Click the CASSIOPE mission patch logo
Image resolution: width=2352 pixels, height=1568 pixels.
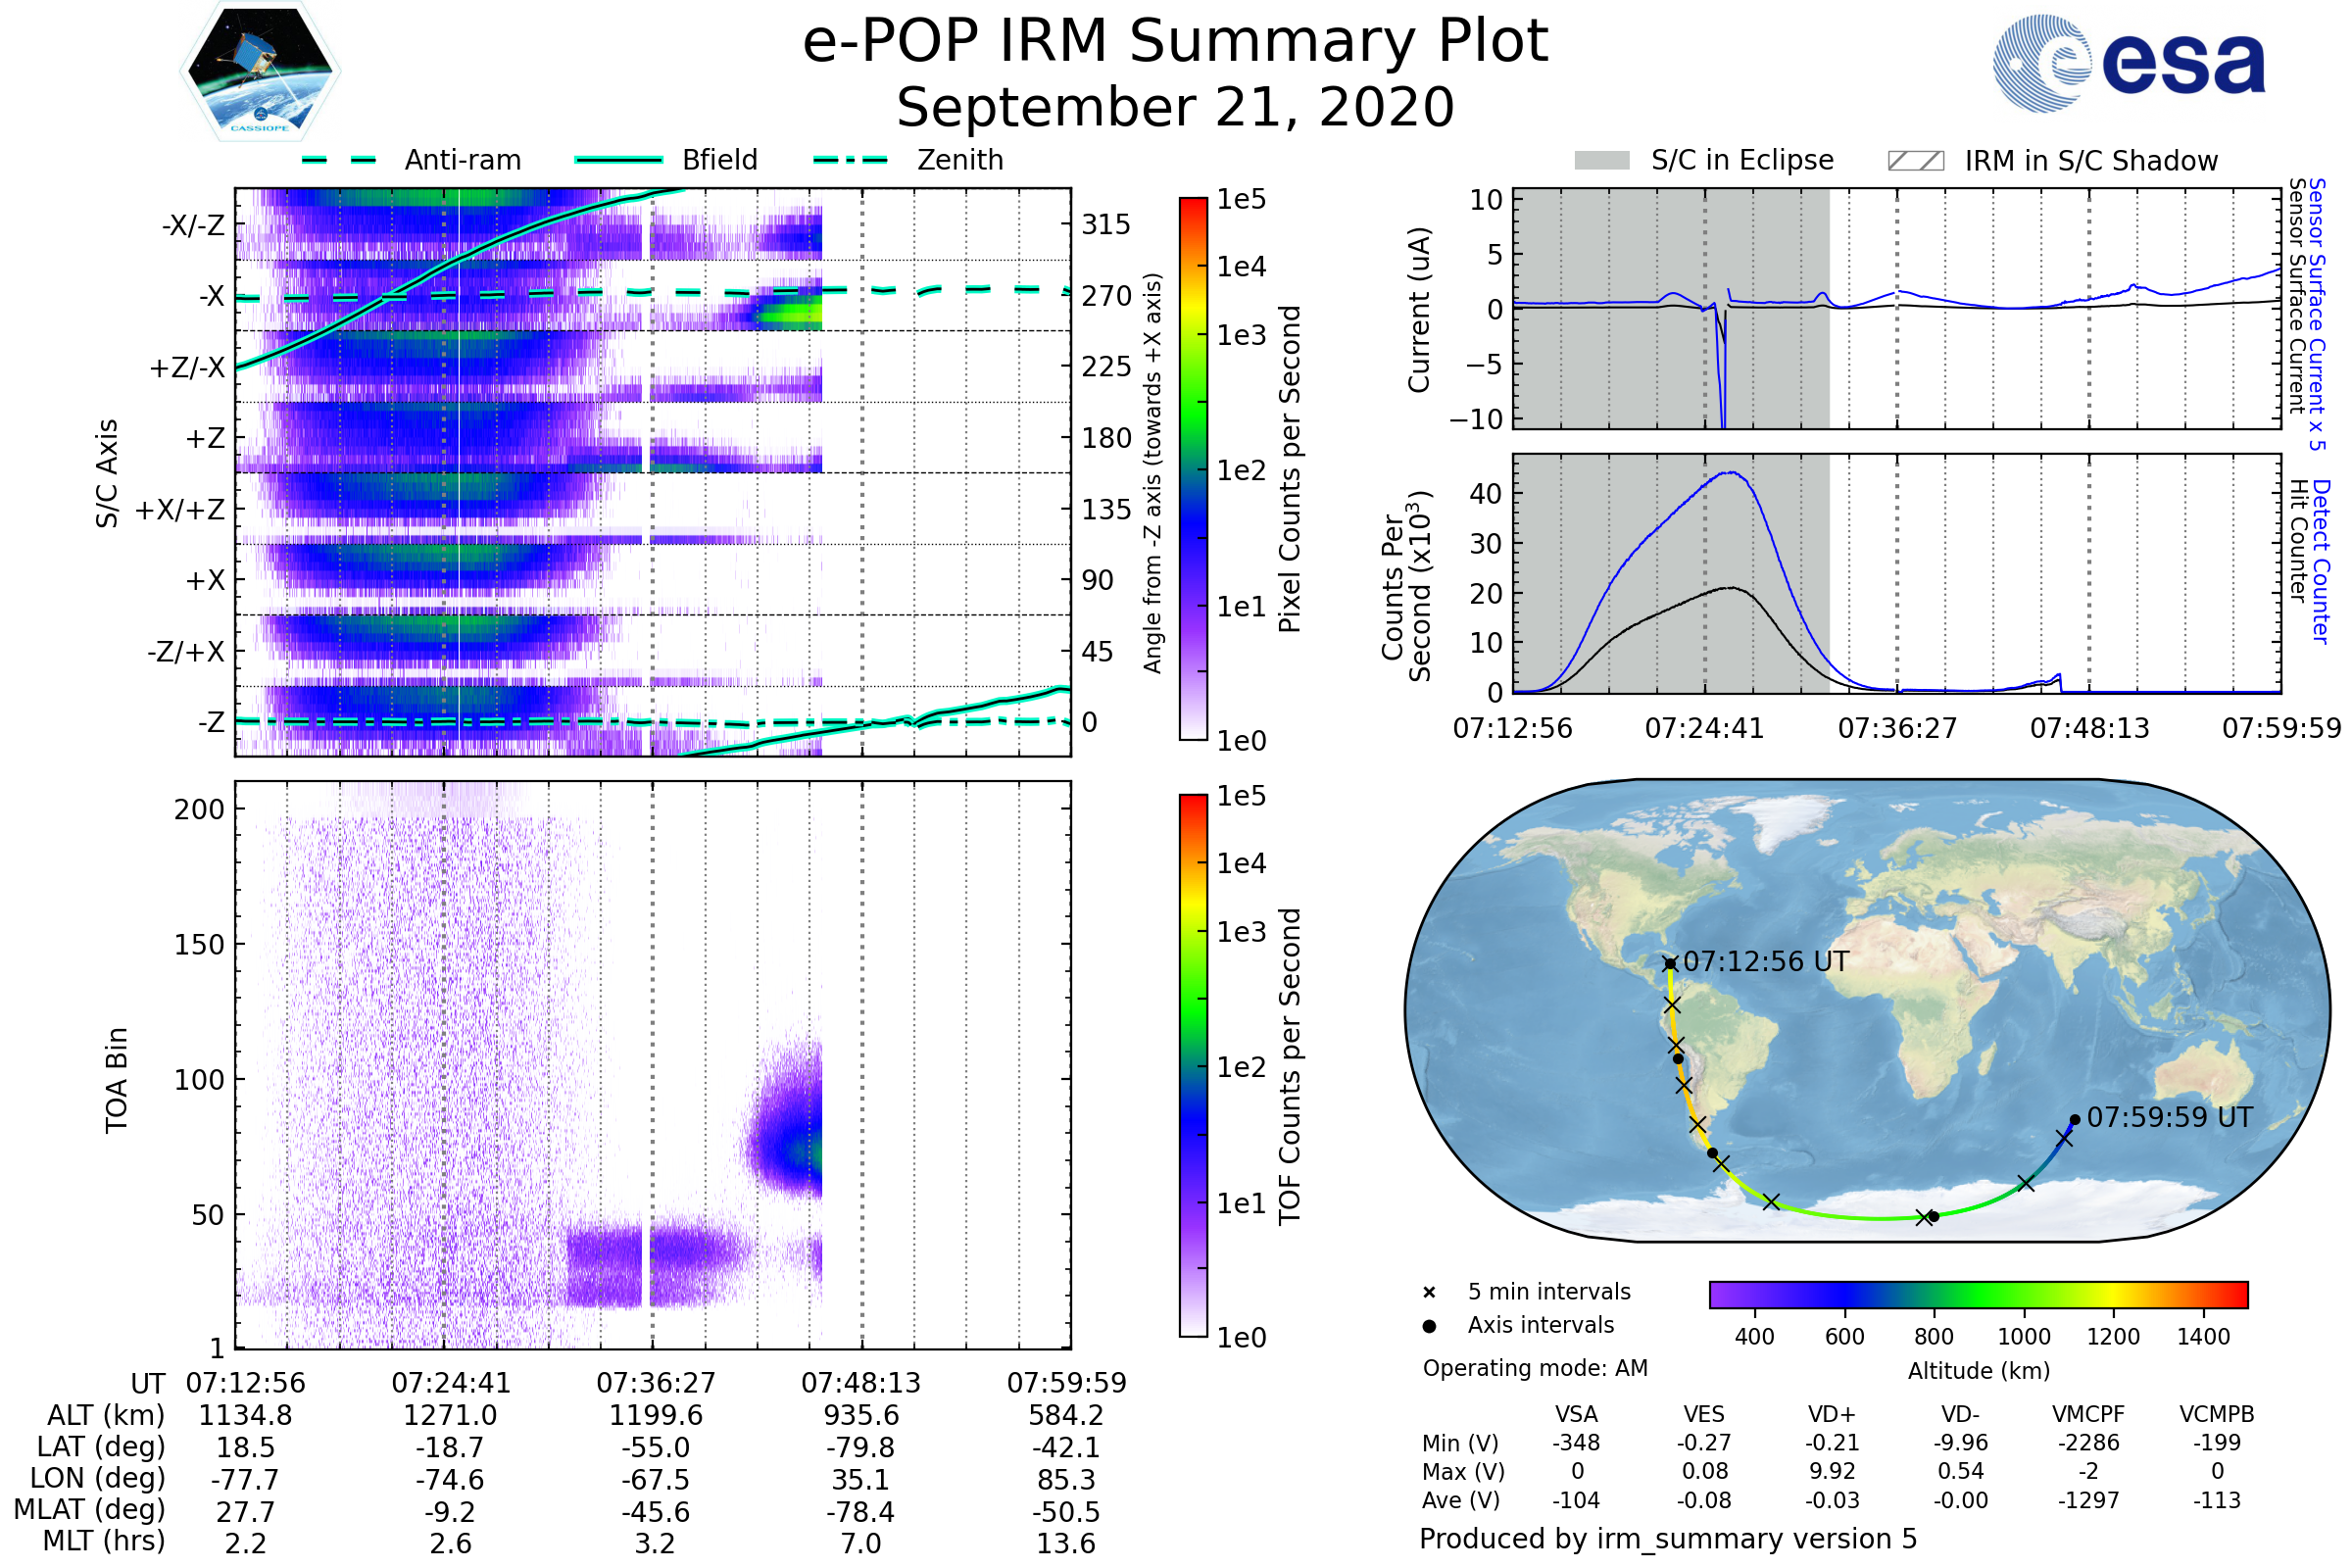click(260, 72)
